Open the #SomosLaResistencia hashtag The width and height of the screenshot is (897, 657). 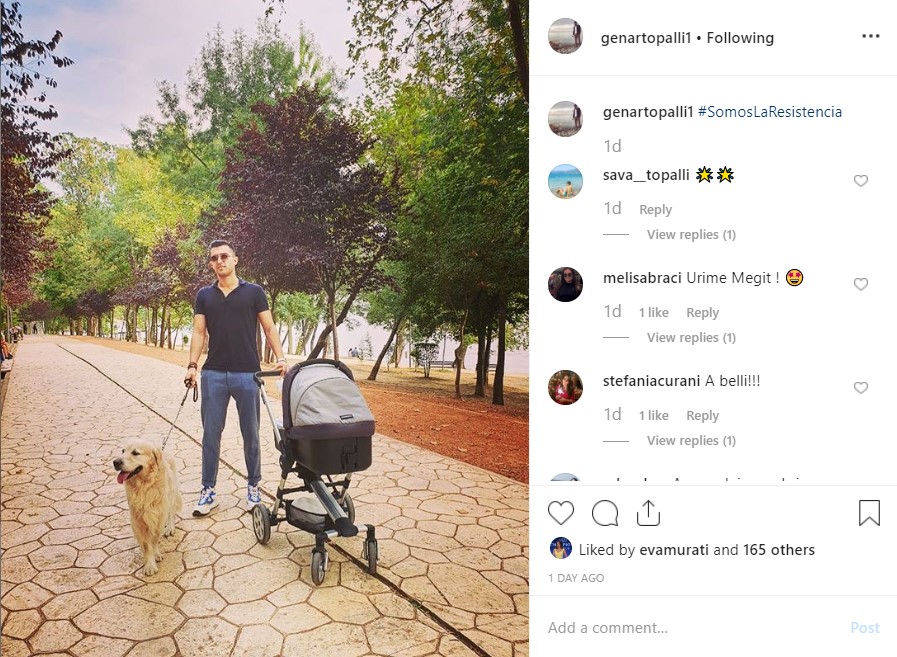[x=770, y=112]
